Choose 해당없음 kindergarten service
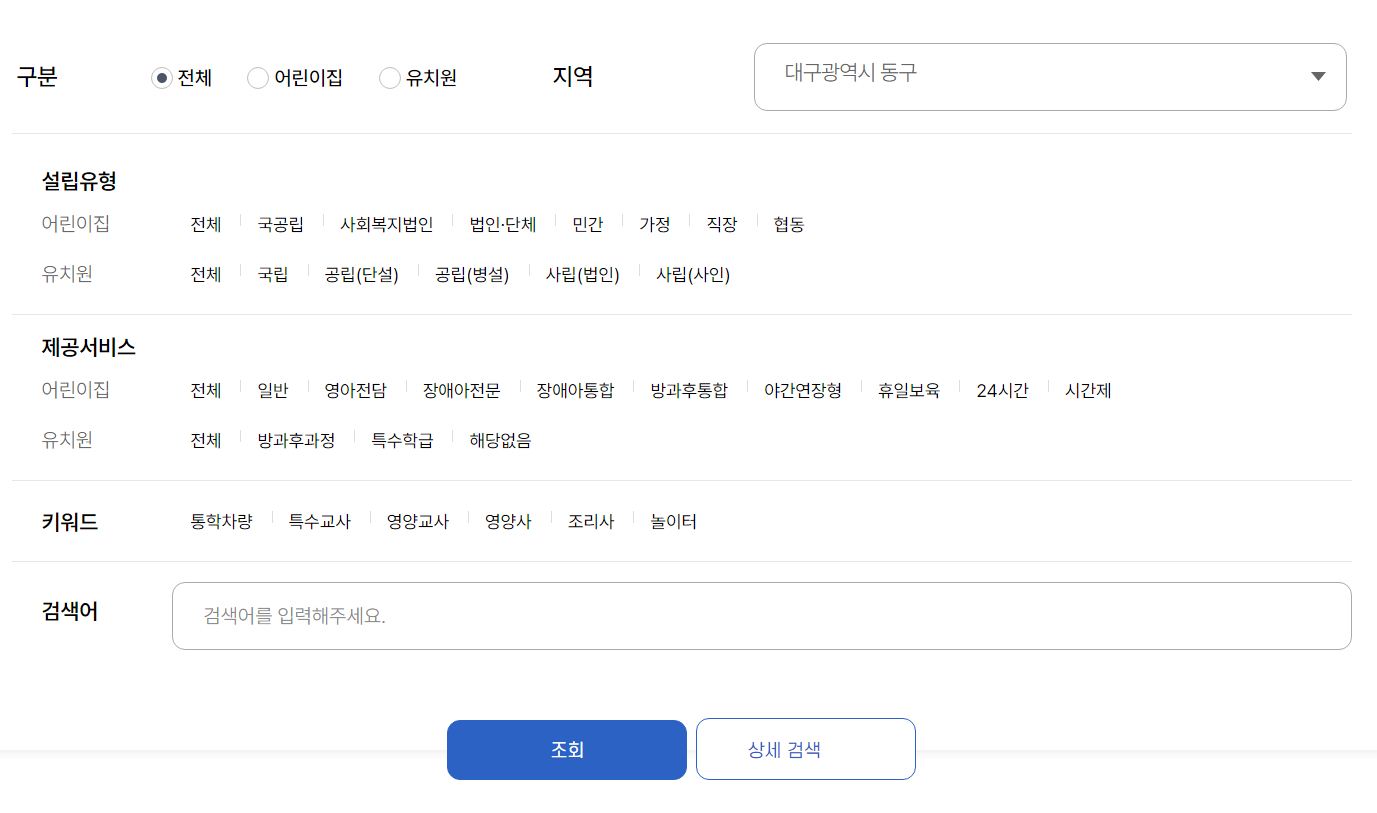 pos(500,440)
